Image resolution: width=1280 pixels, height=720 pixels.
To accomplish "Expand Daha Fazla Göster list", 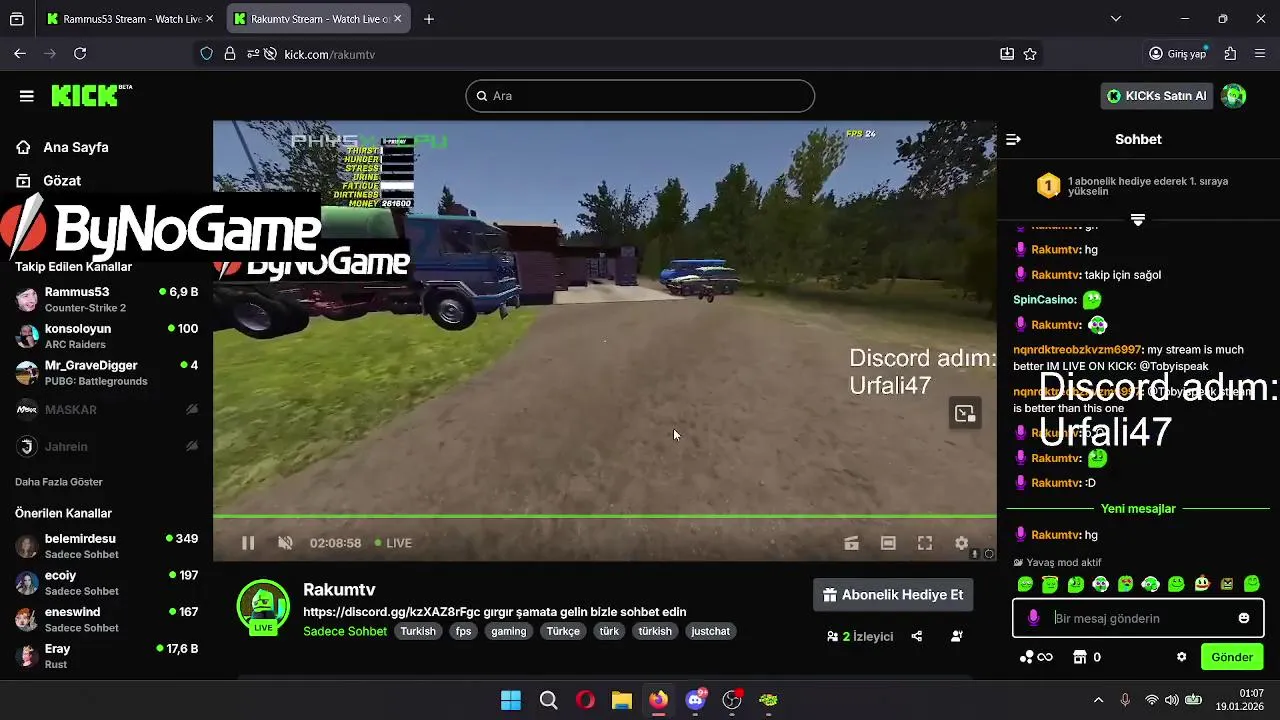I will tap(59, 482).
